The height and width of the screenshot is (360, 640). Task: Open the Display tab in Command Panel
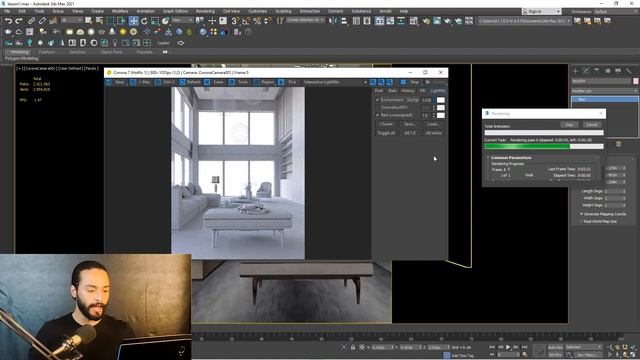pyautogui.click(x=618, y=71)
